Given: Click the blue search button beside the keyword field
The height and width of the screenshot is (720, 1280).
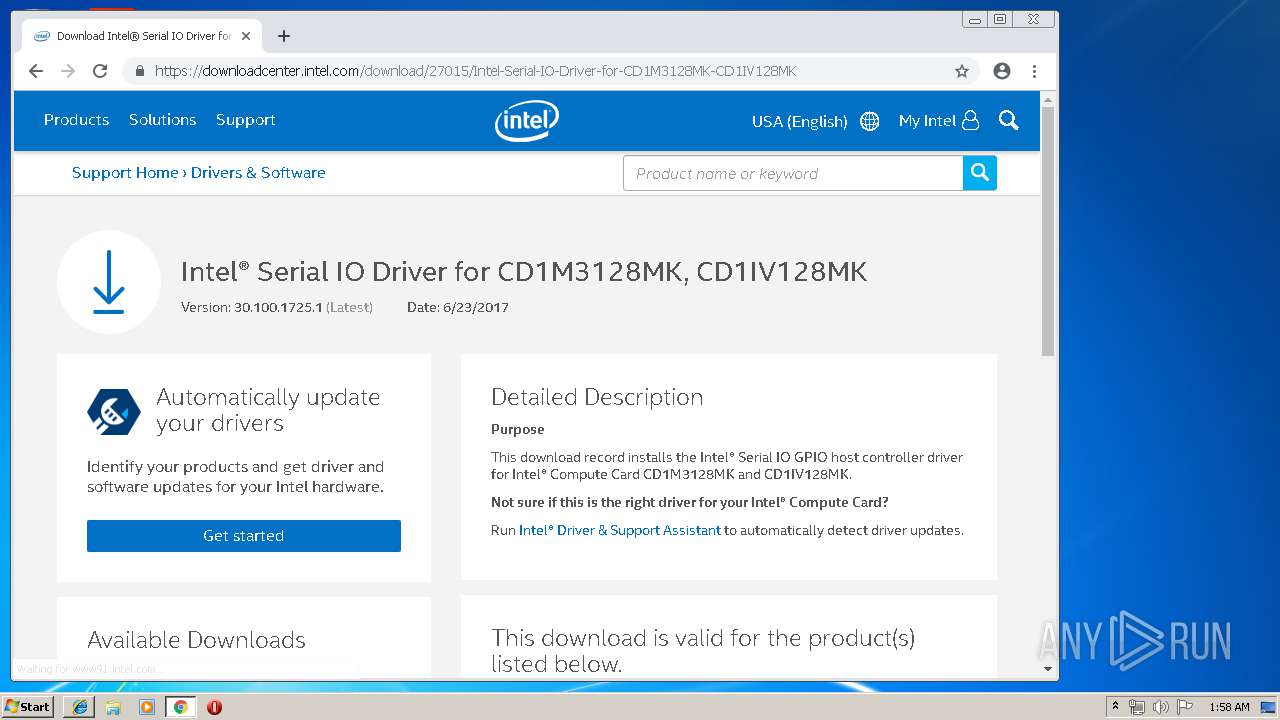Looking at the screenshot, I should [980, 173].
